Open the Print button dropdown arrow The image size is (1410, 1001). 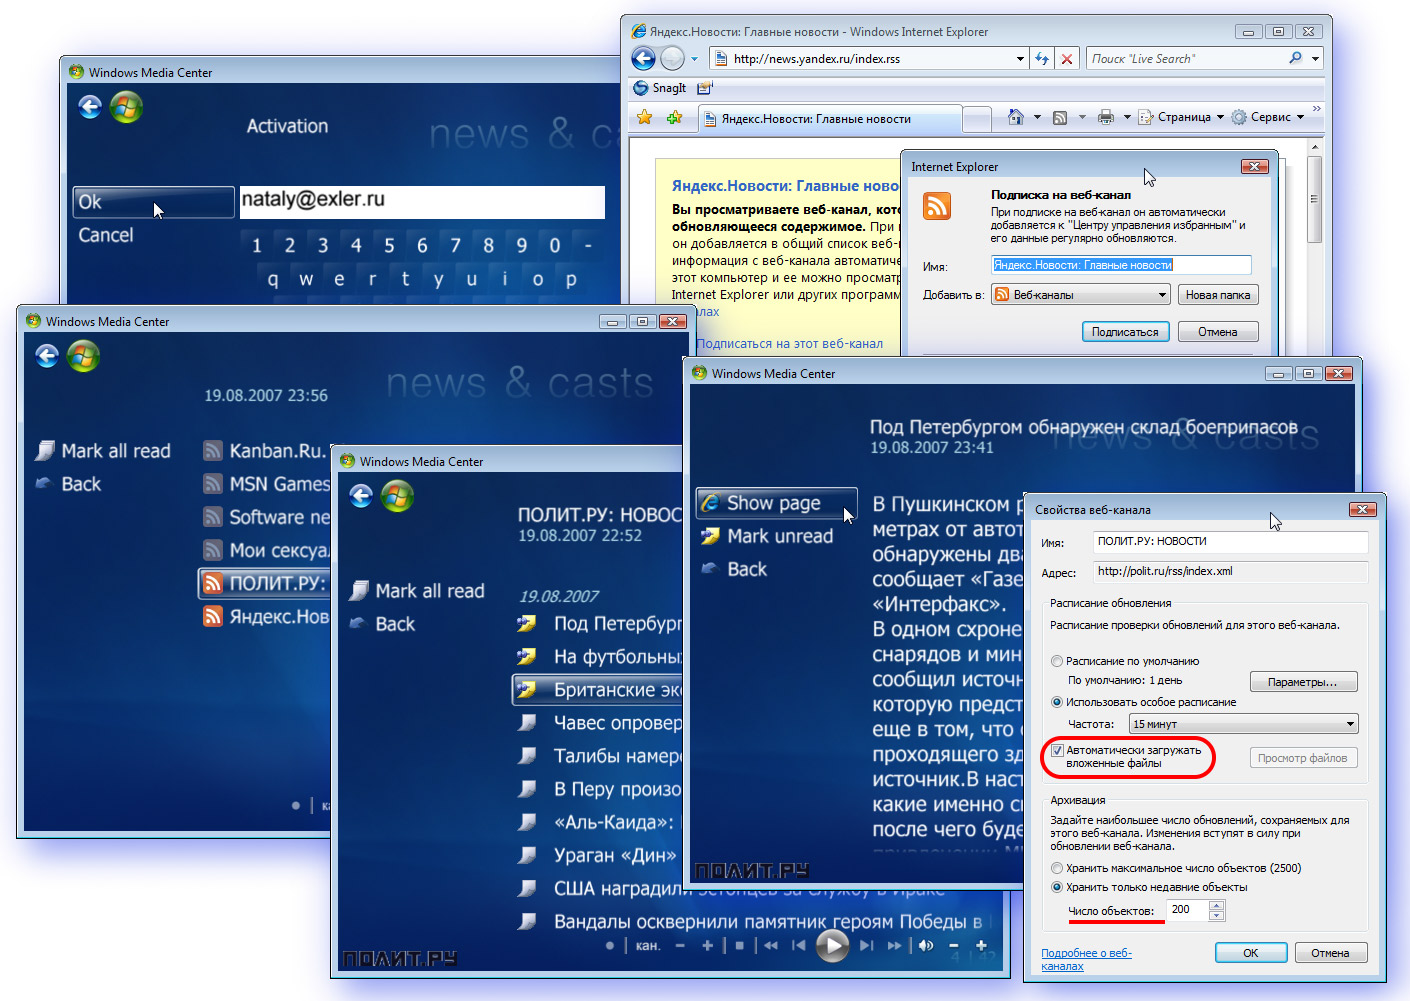tap(1127, 117)
